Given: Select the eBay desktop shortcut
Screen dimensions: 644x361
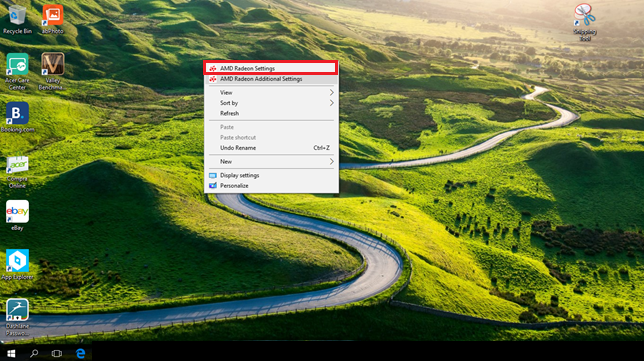Looking at the screenshot, I should (17, 215).
